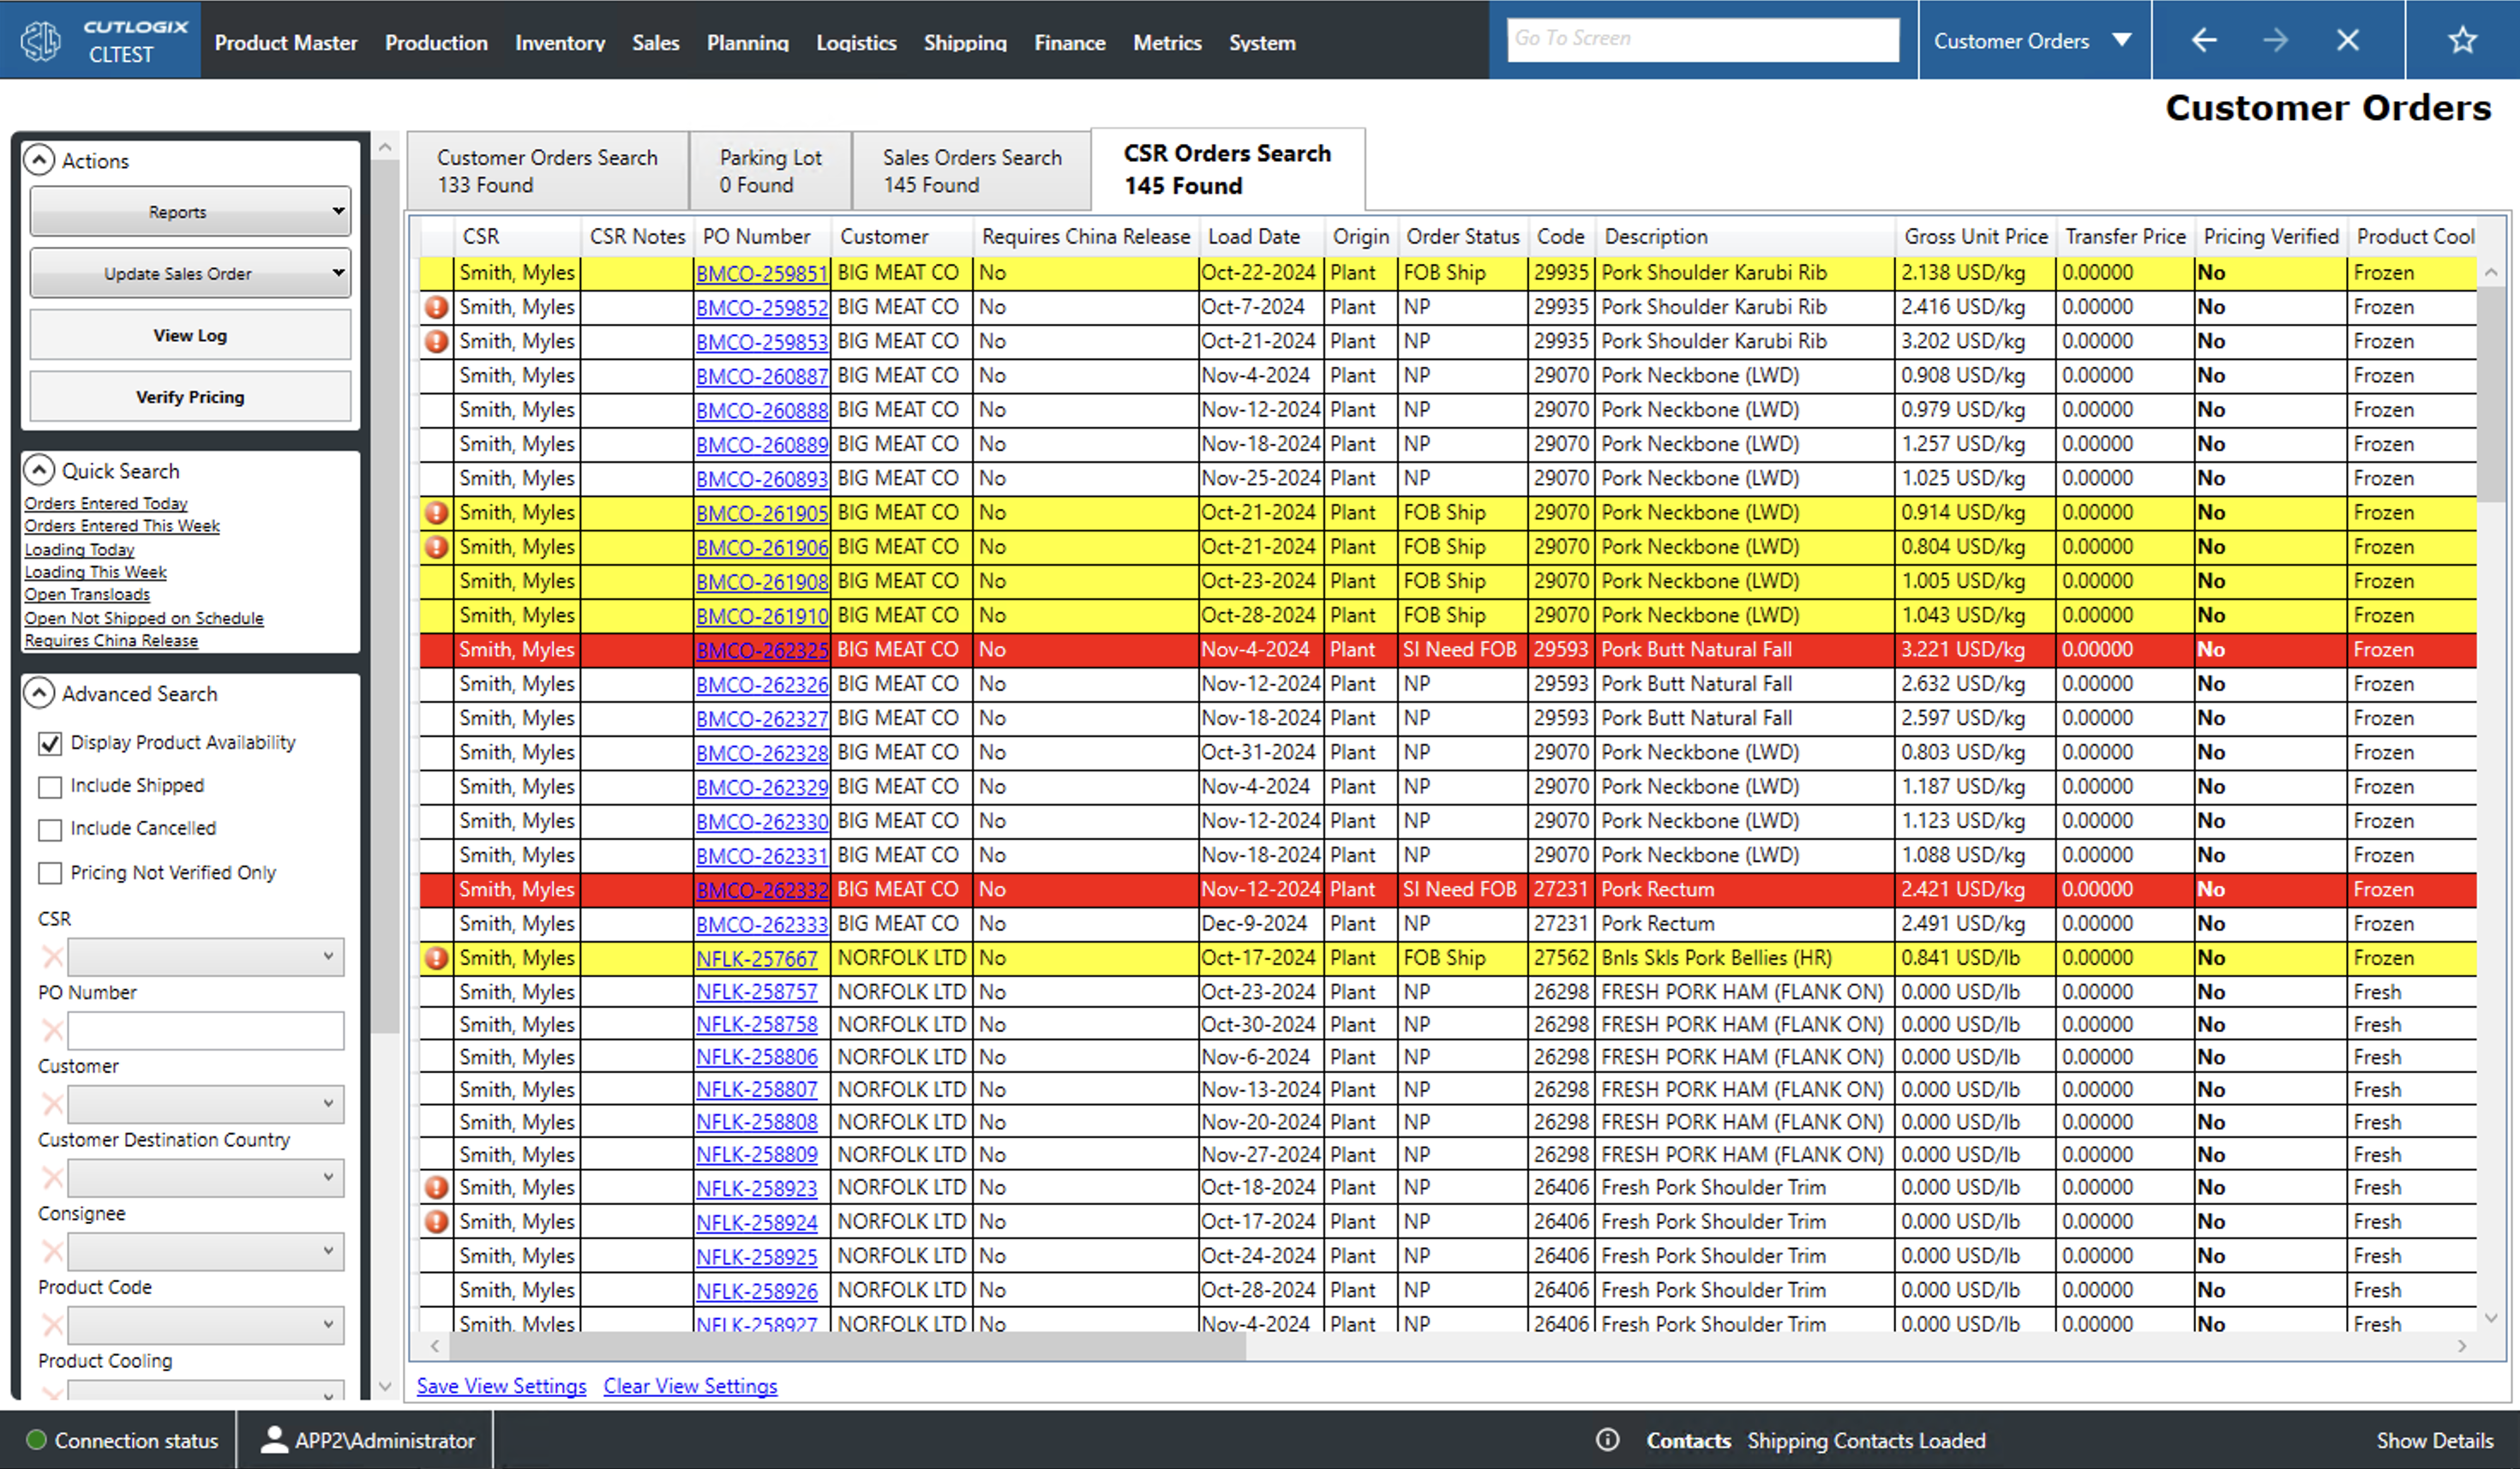
Task: Click the forward arrow navigation icon
Action: tap(2275, 40)
